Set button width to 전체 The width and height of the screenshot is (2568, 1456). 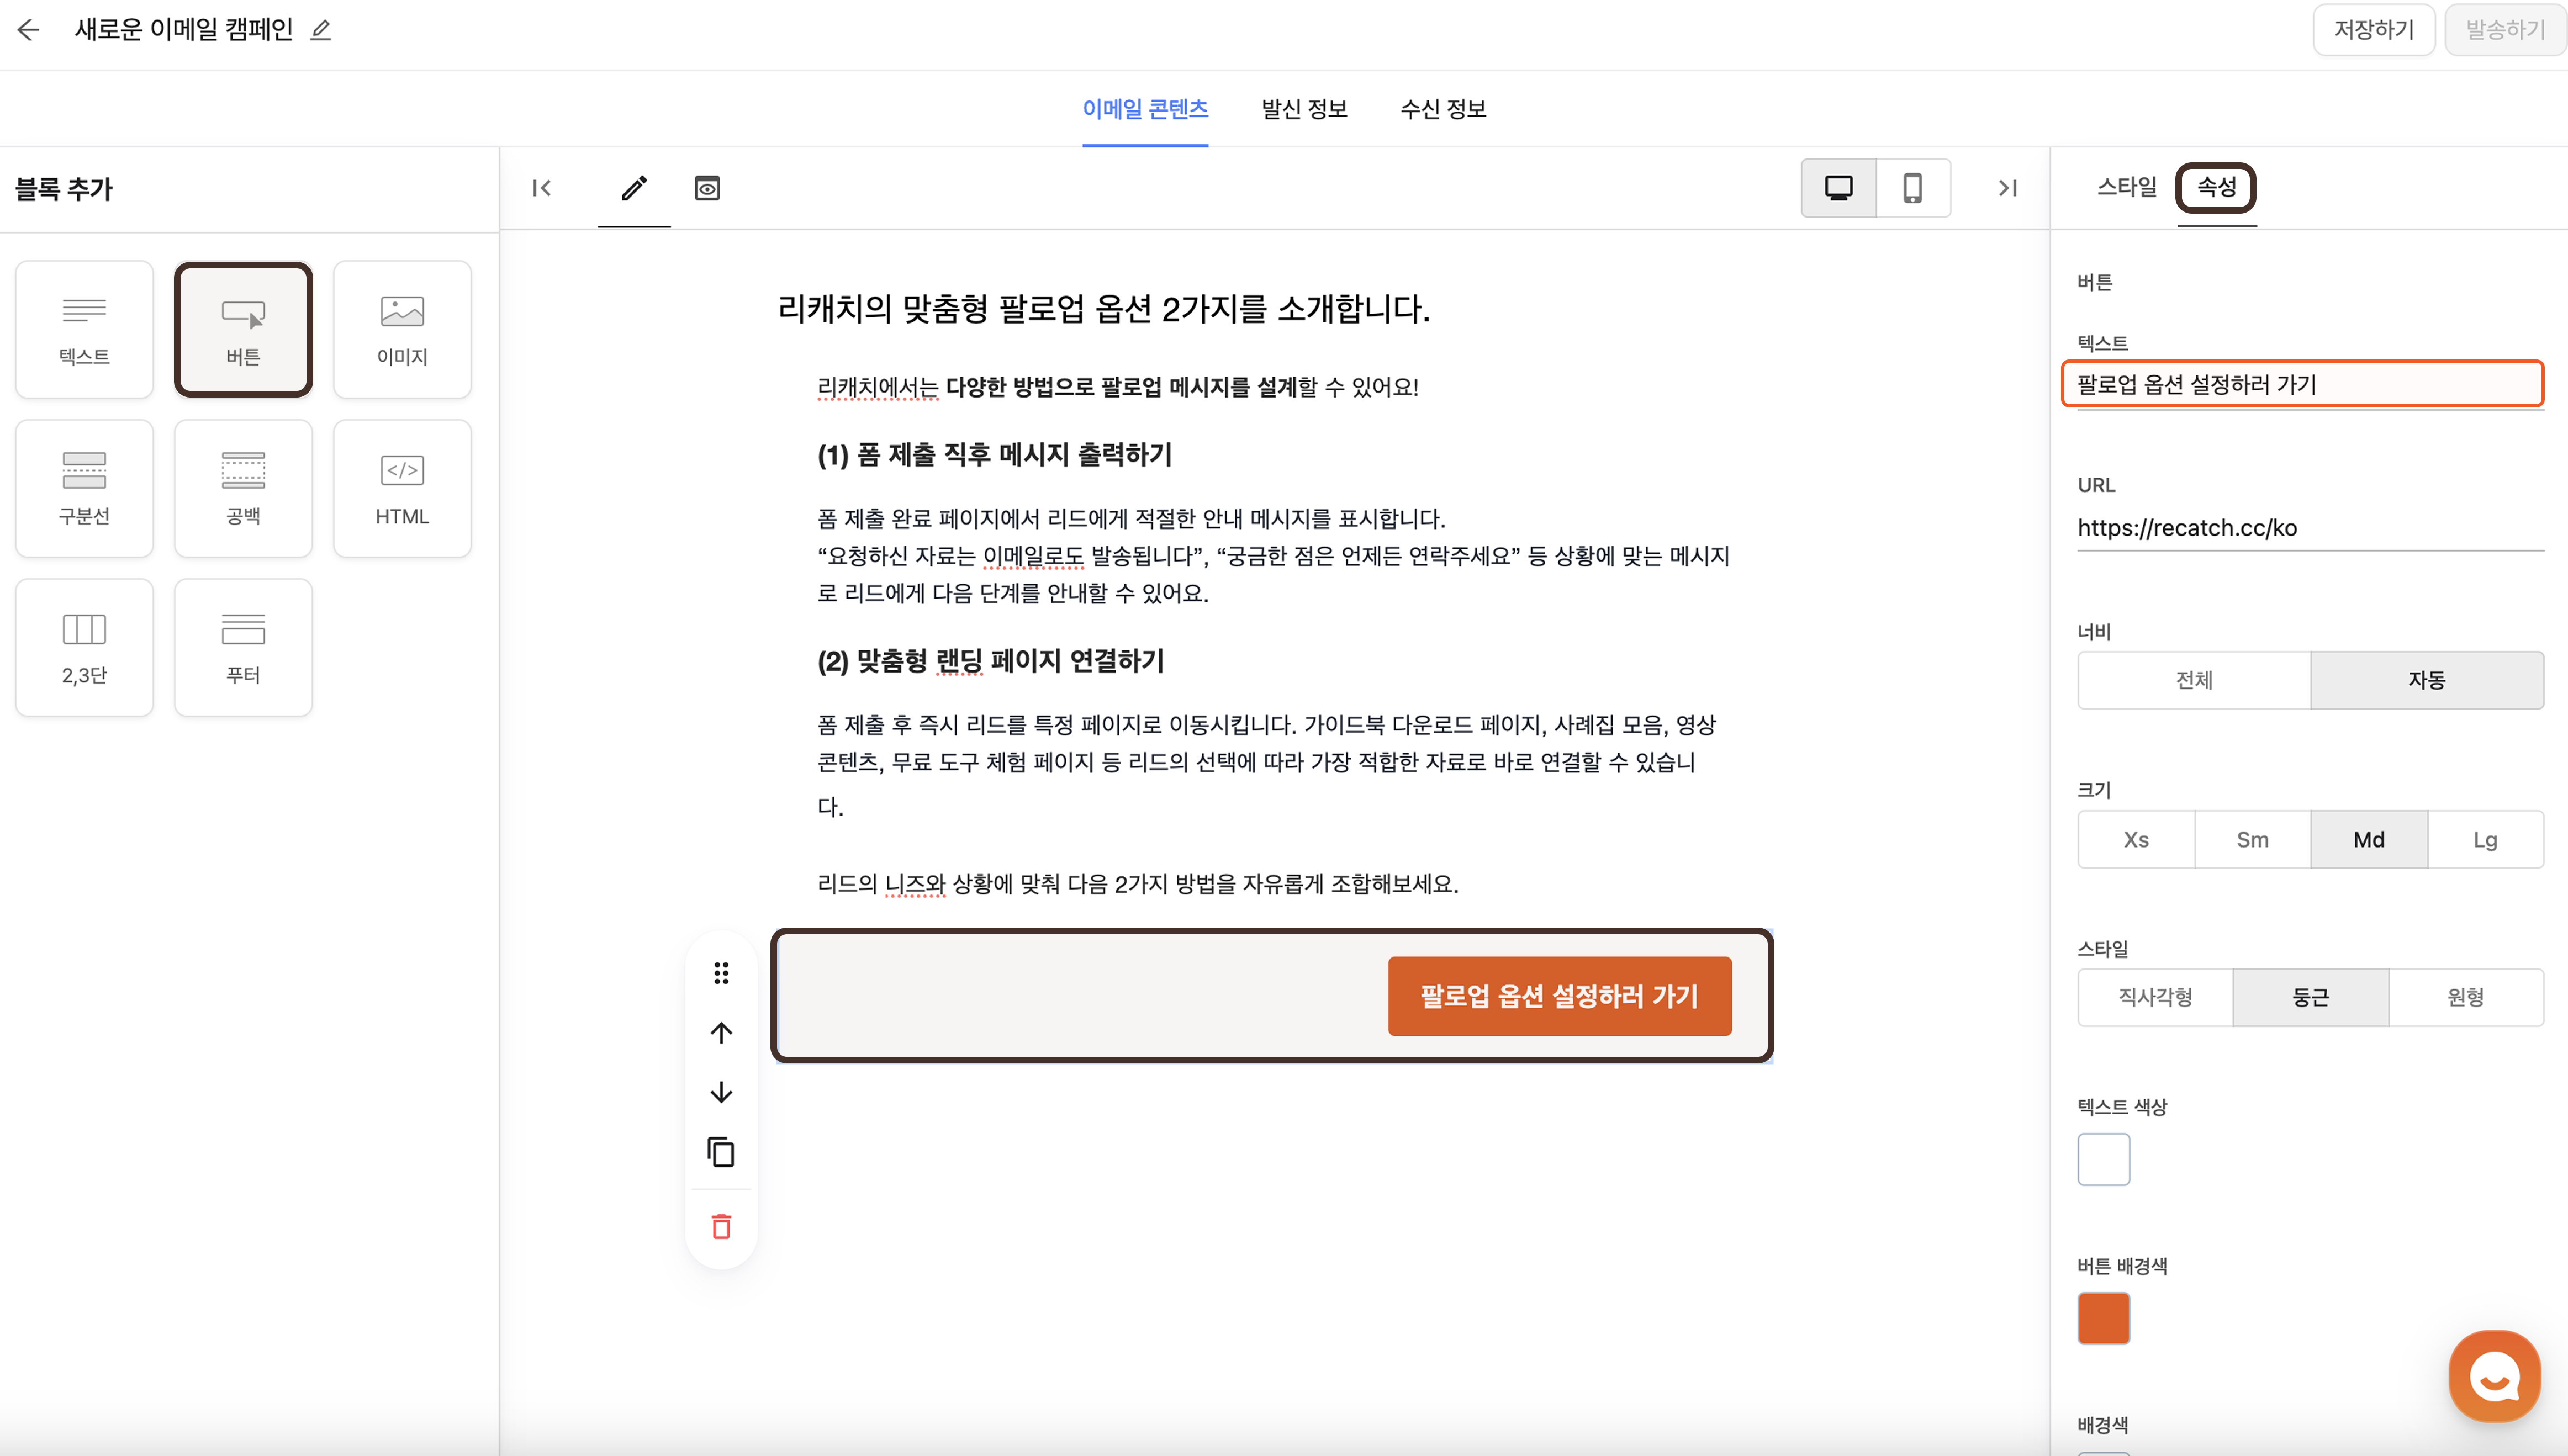(x=2194, y=680)
